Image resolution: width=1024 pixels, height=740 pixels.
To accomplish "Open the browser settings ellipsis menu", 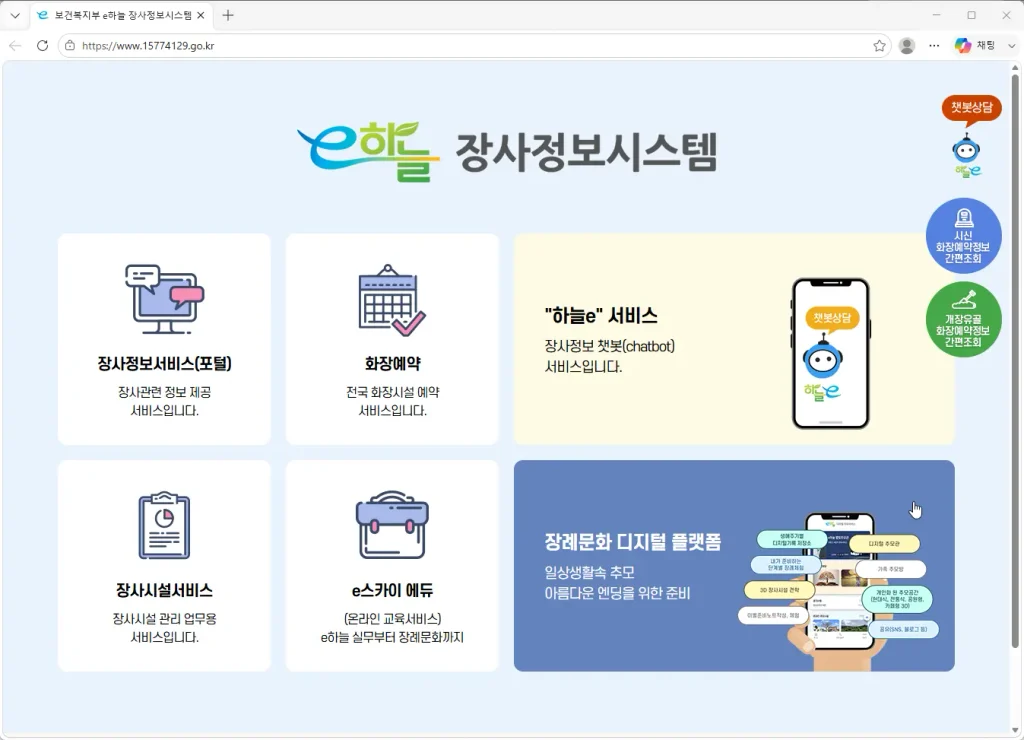I will tap(934, 46).
